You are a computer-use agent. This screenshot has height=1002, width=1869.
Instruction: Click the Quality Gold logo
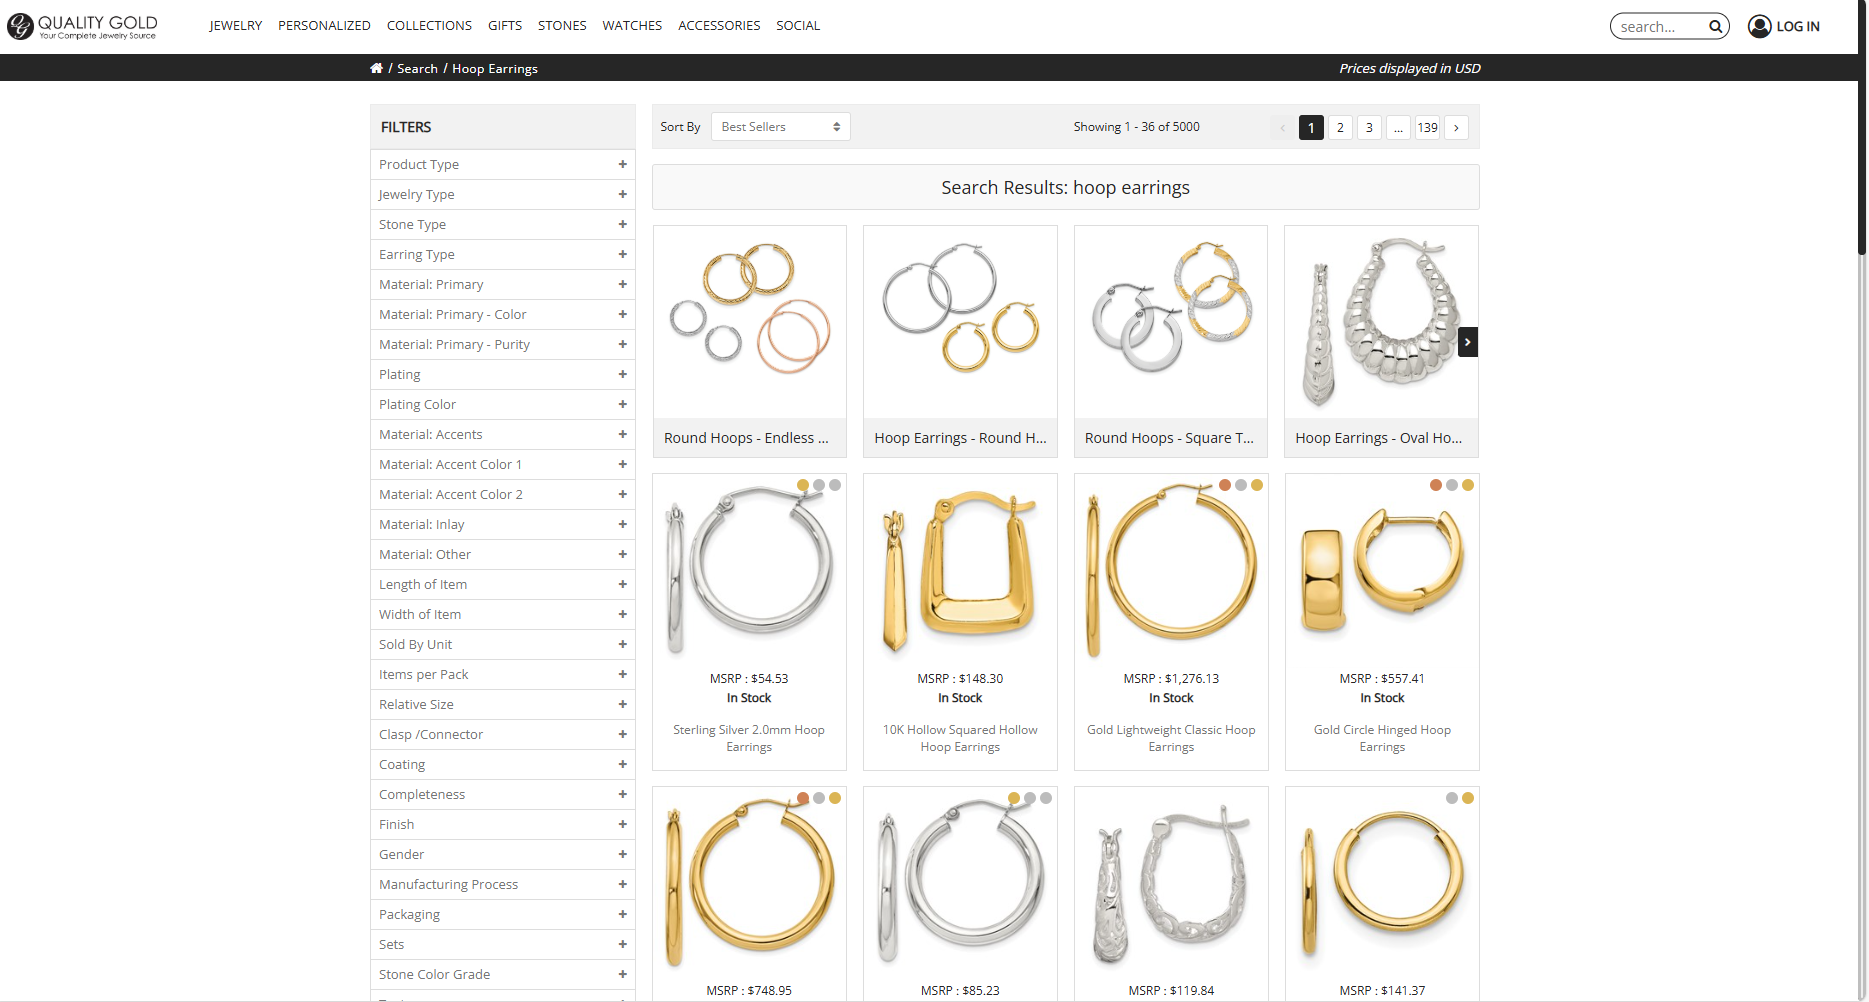click(x=83, y=26)
